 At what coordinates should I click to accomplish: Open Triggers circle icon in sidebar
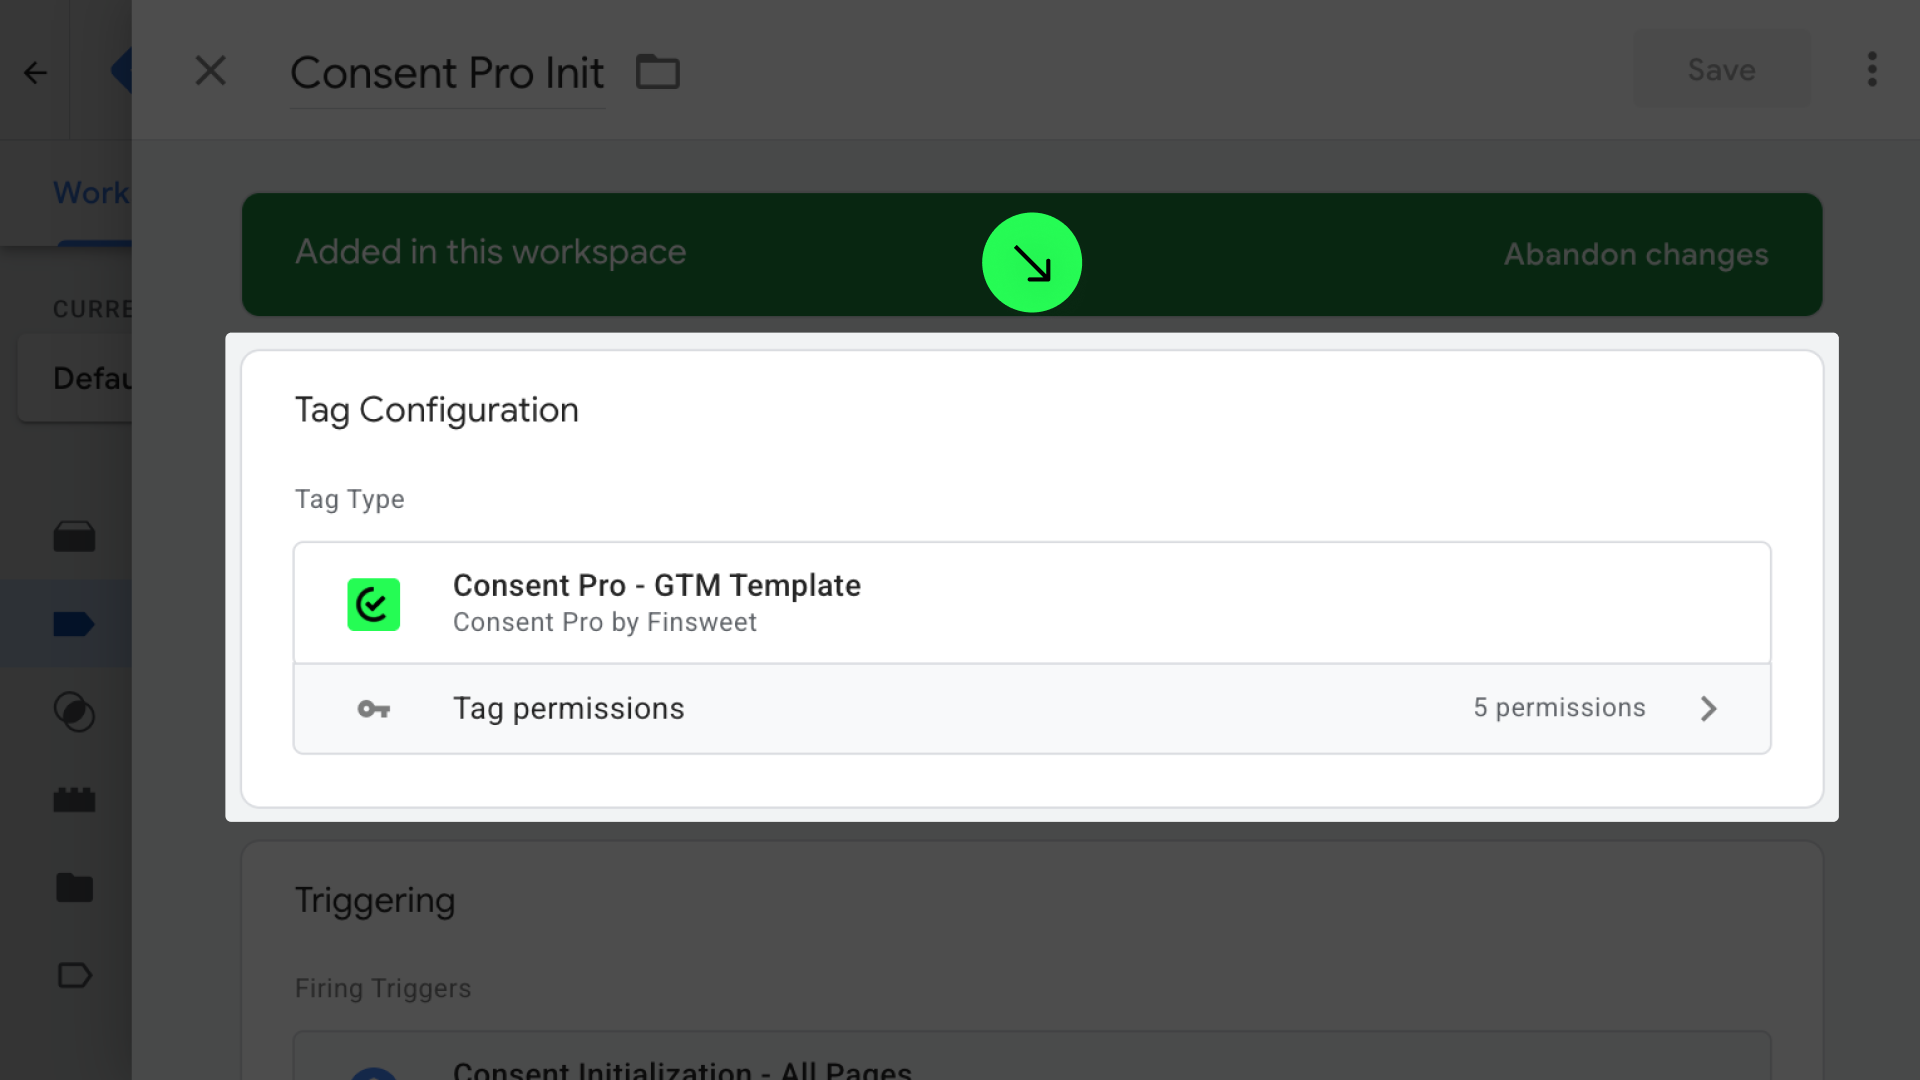coord(74,712)
